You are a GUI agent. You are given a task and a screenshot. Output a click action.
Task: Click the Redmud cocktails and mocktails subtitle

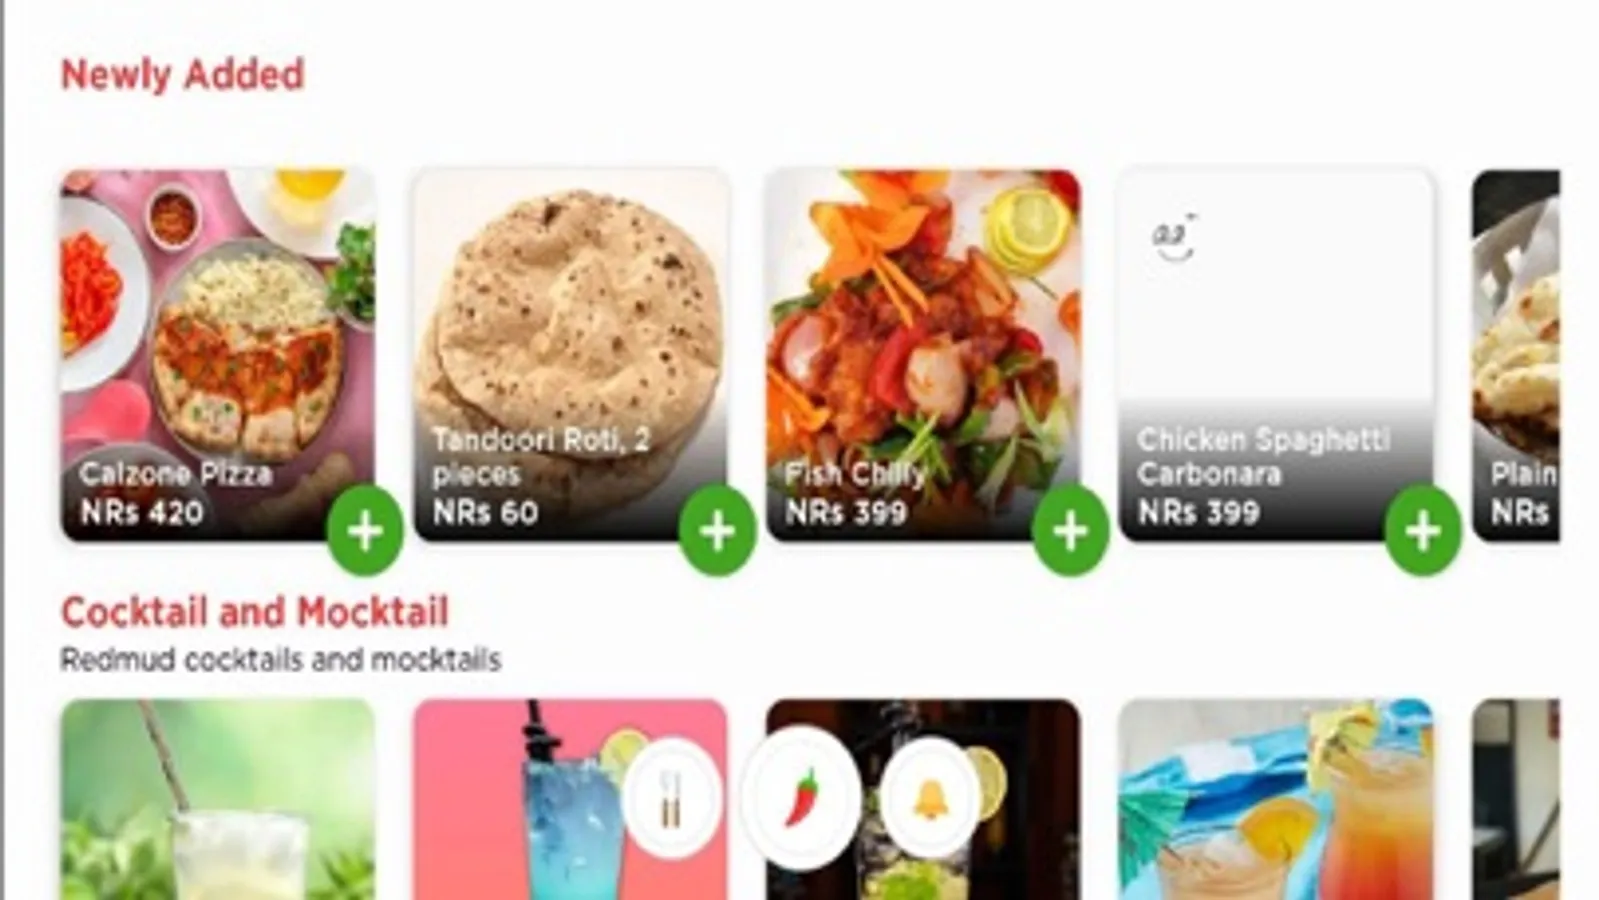(281, 660)
